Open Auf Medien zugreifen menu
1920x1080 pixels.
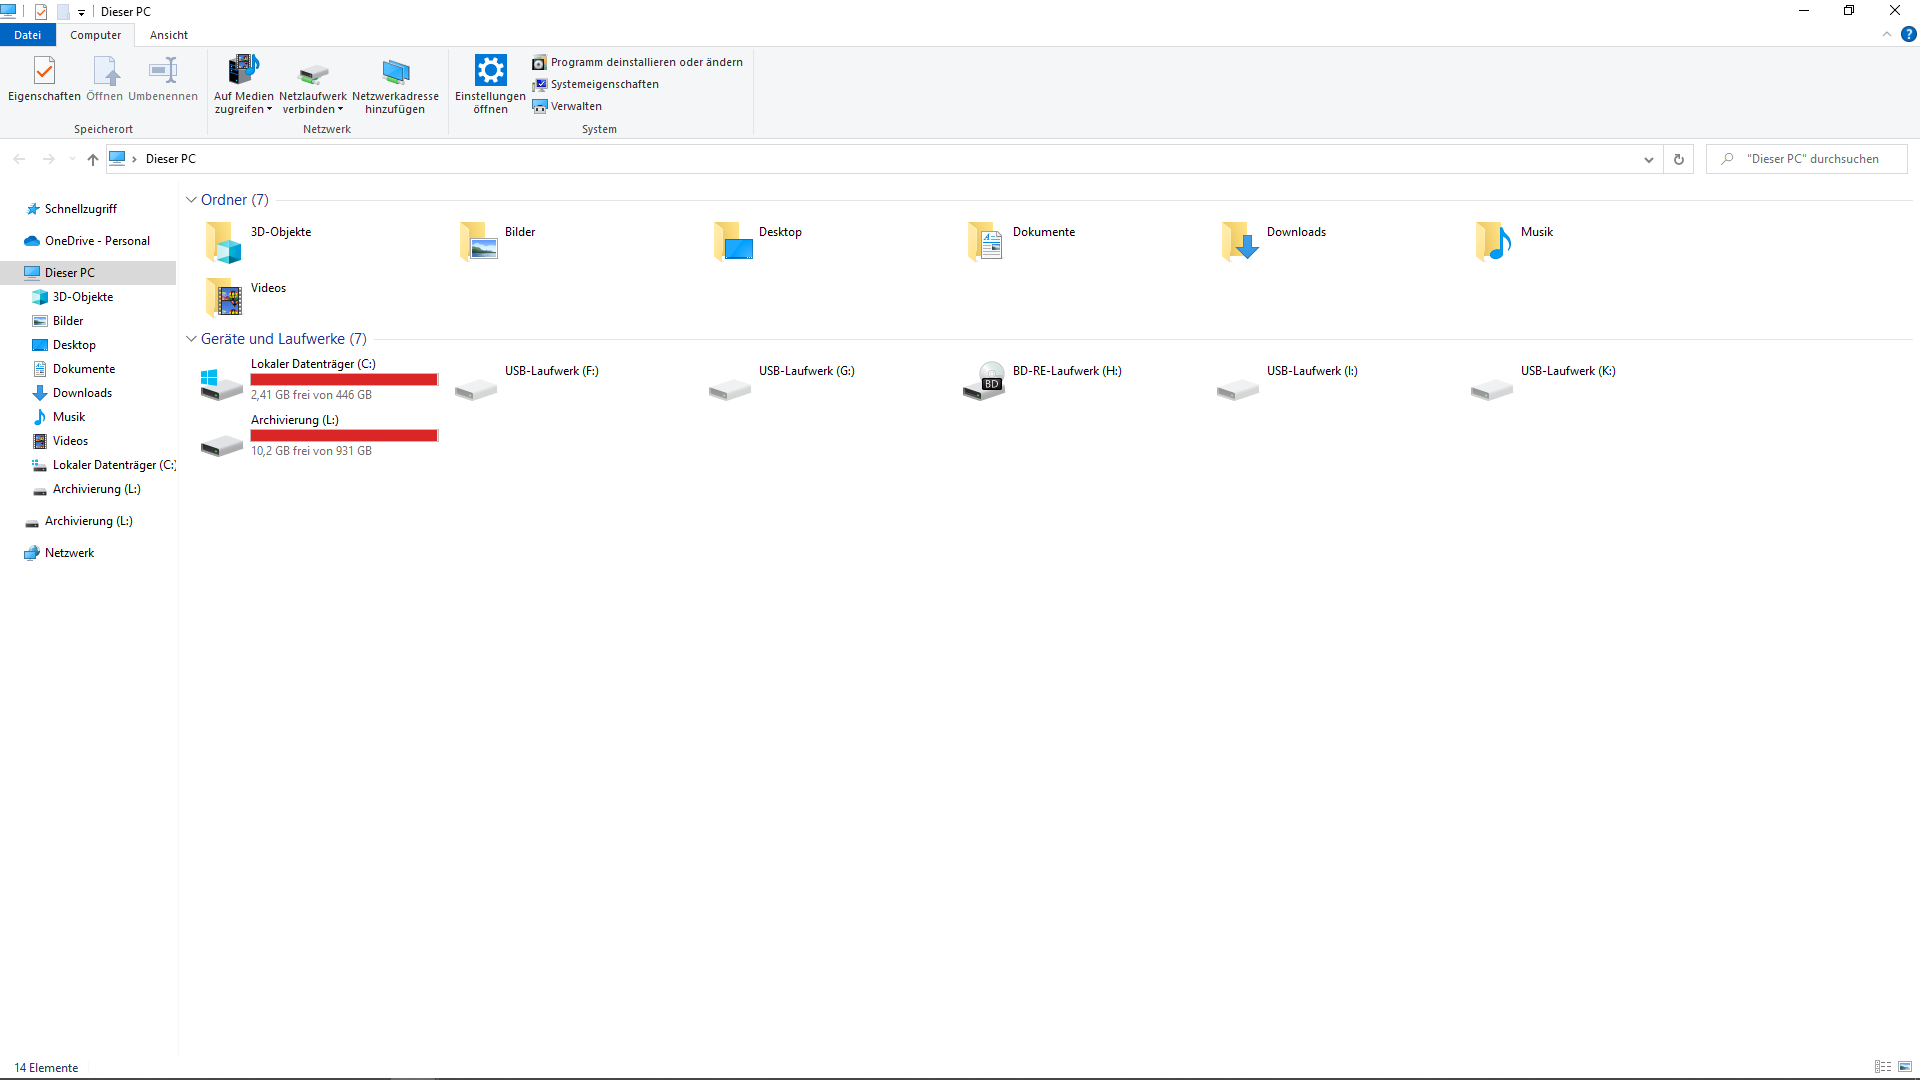click(x=243, y=84)
